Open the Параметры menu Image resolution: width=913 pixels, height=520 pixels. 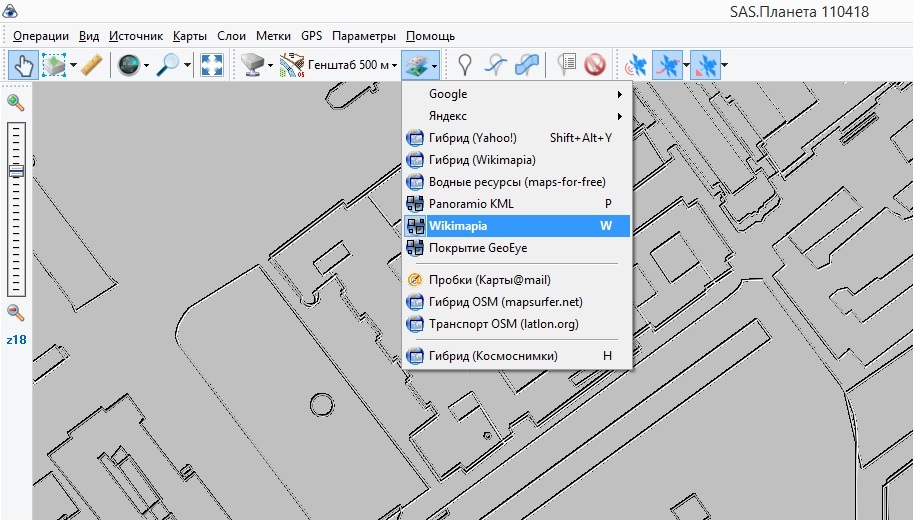364,35
